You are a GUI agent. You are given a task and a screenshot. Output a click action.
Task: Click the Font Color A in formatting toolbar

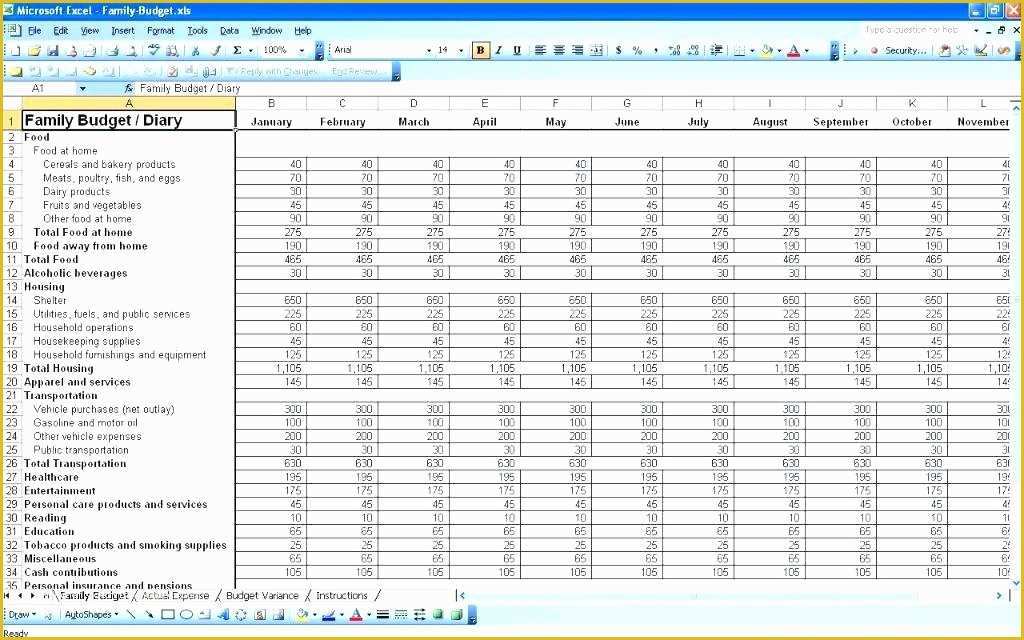coord(793,50)
